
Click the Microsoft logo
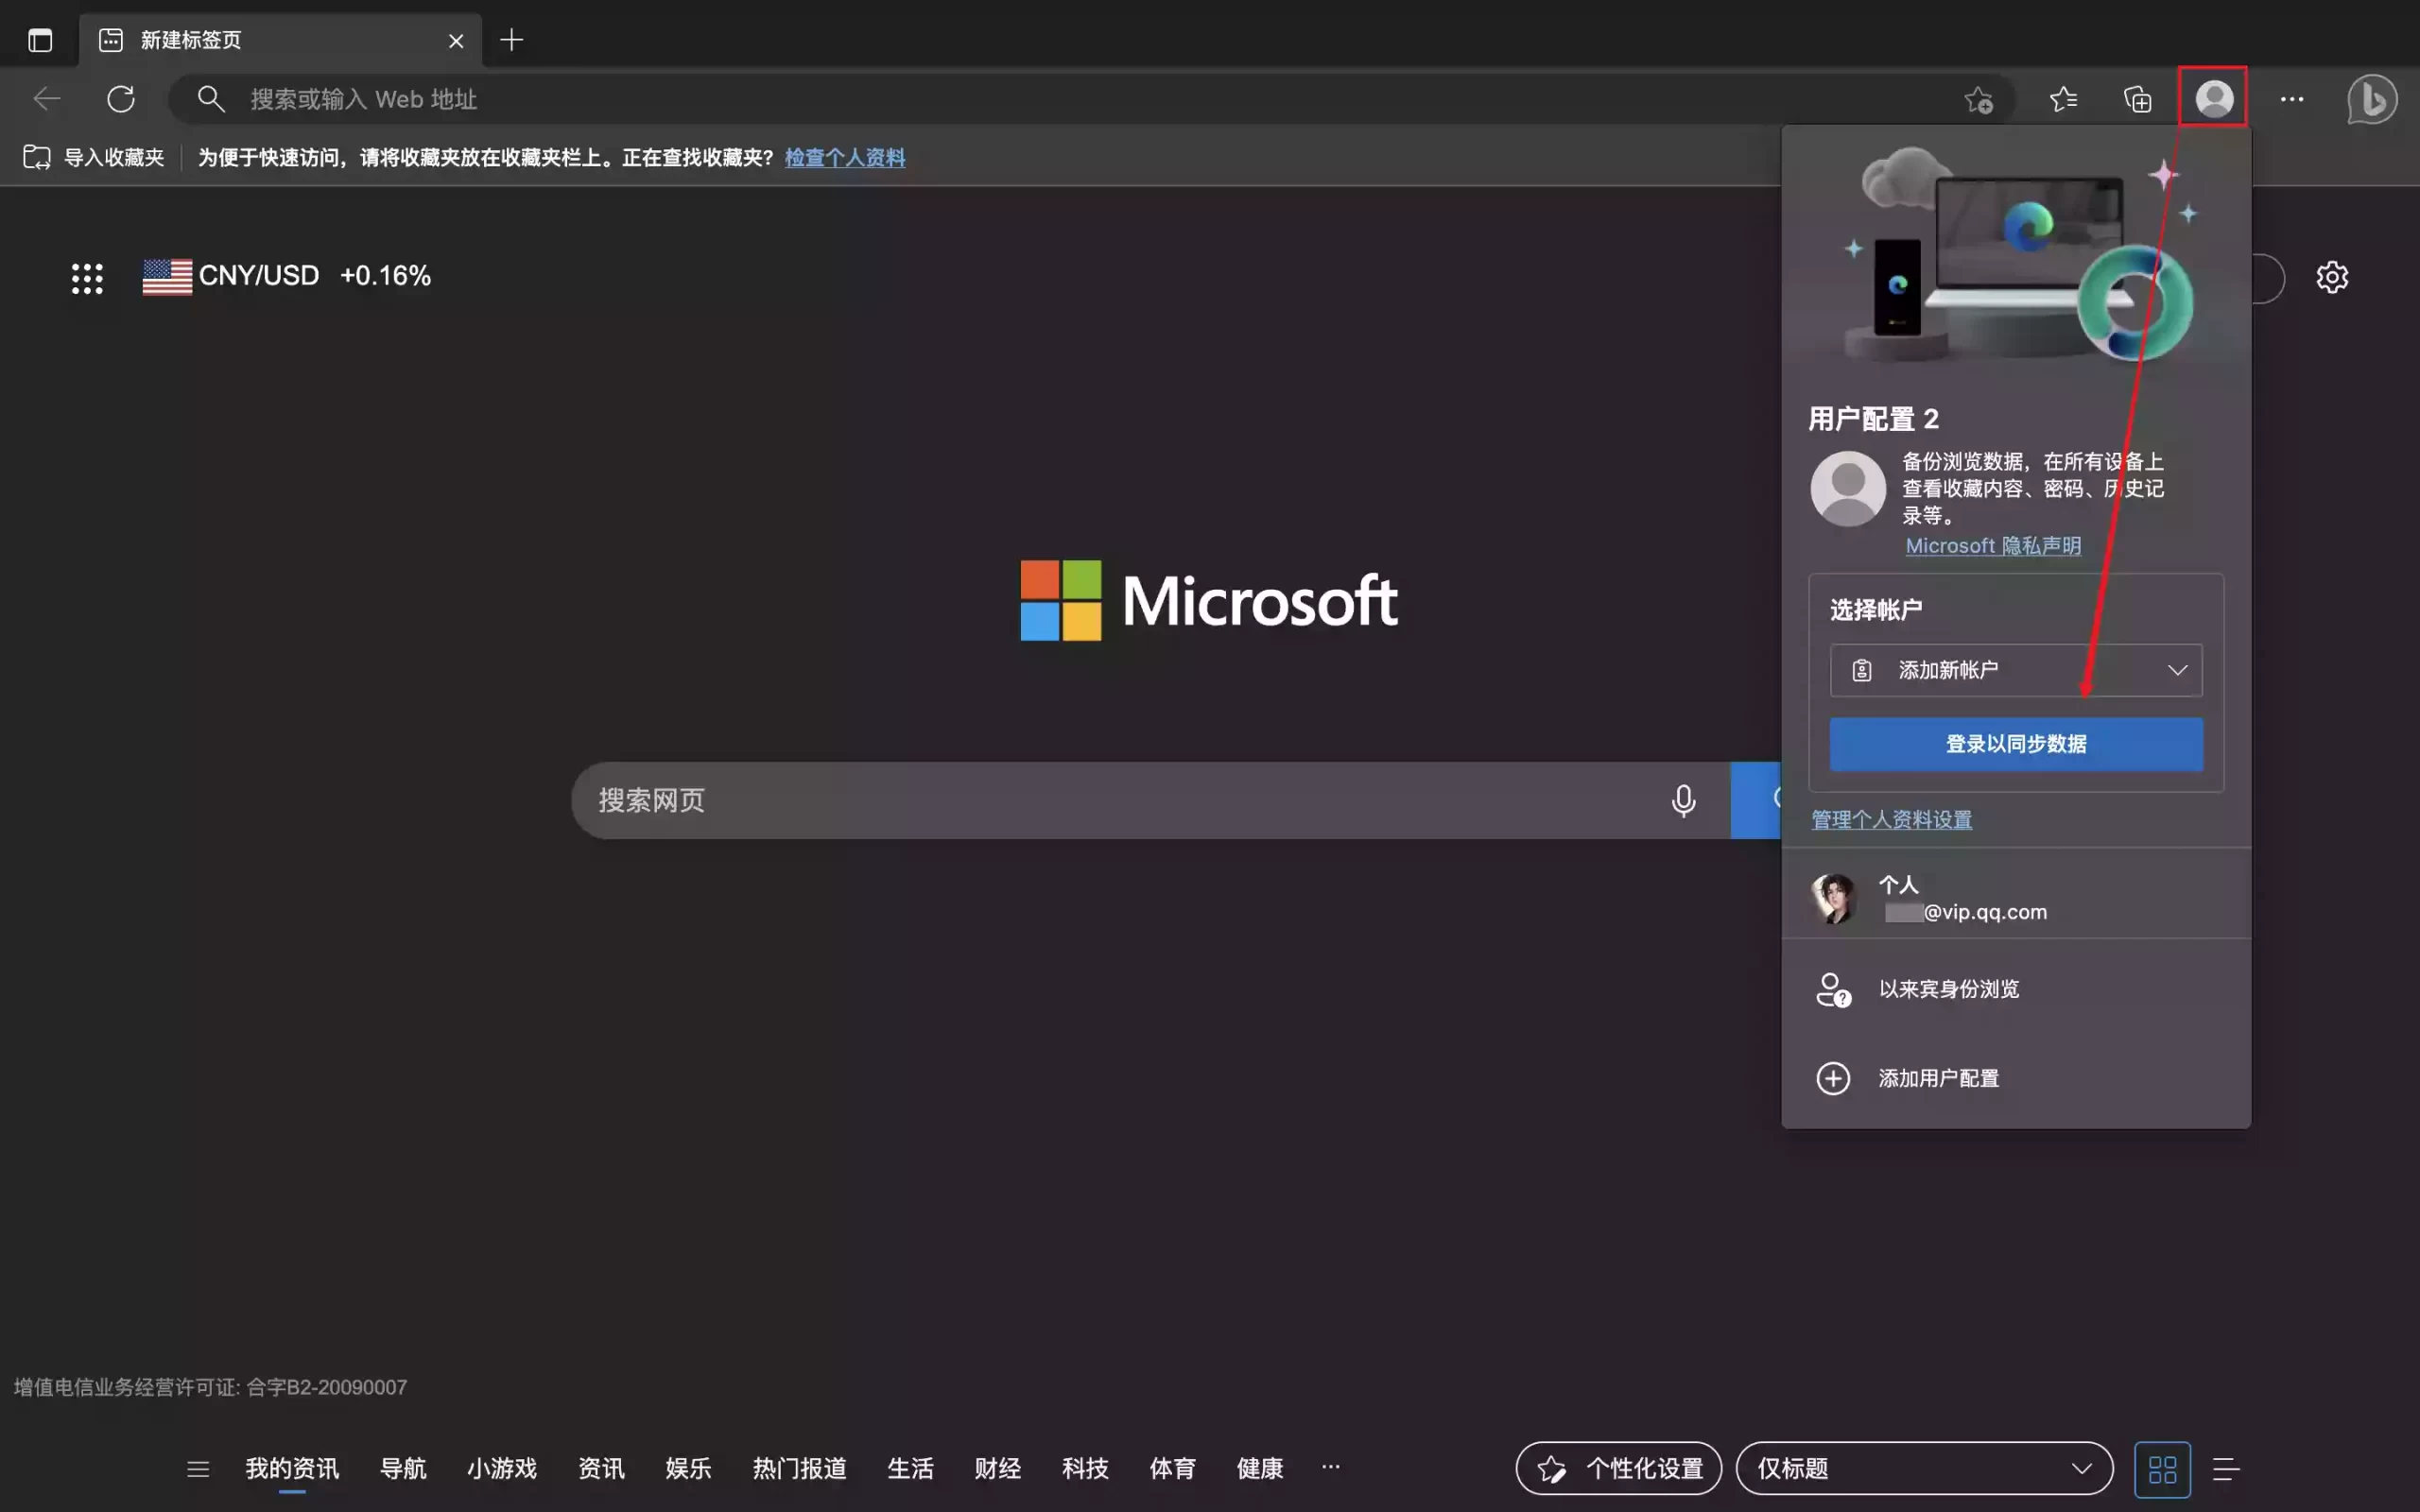(x=1209, y=600)
